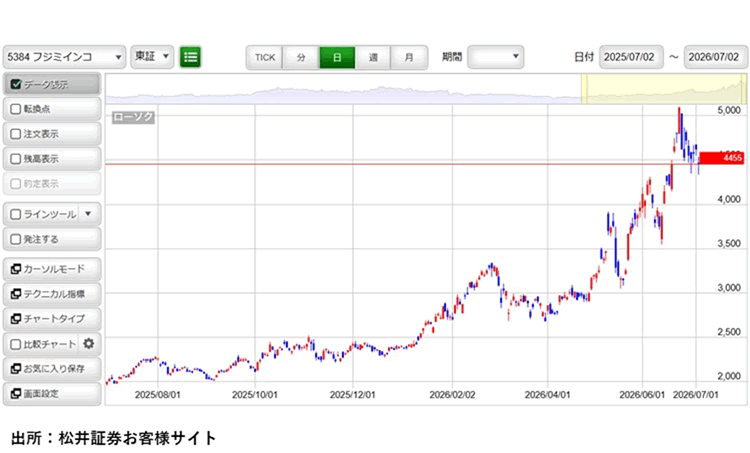The image size is (750, 453).
Task: Open テクニカル指標 settings button
Action: coord(54,294)
